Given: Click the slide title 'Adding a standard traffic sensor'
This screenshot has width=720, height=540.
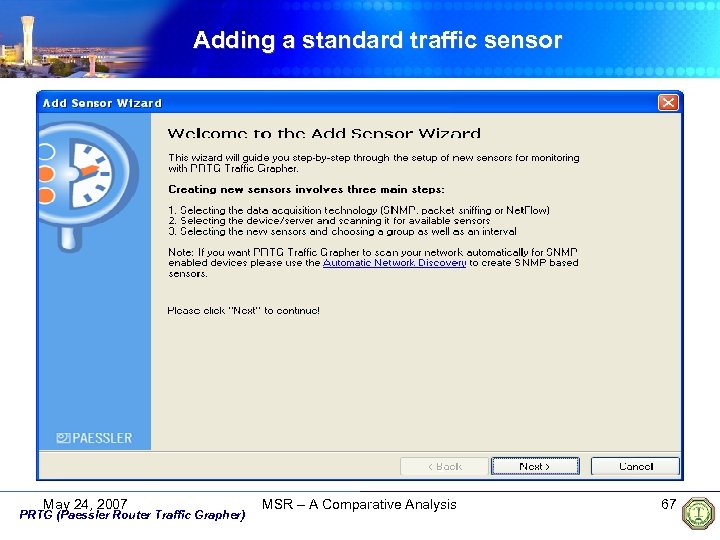Looking at the screenshot, I should (377, 40).
